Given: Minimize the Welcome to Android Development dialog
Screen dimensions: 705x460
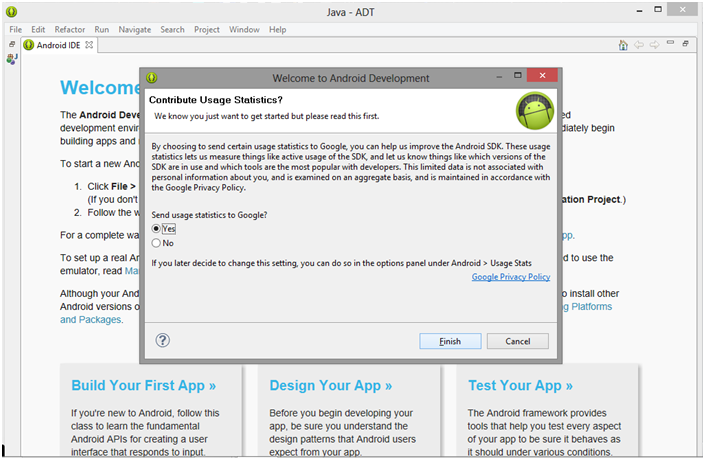Looking at the screenshot, I should tap(499, 77).
